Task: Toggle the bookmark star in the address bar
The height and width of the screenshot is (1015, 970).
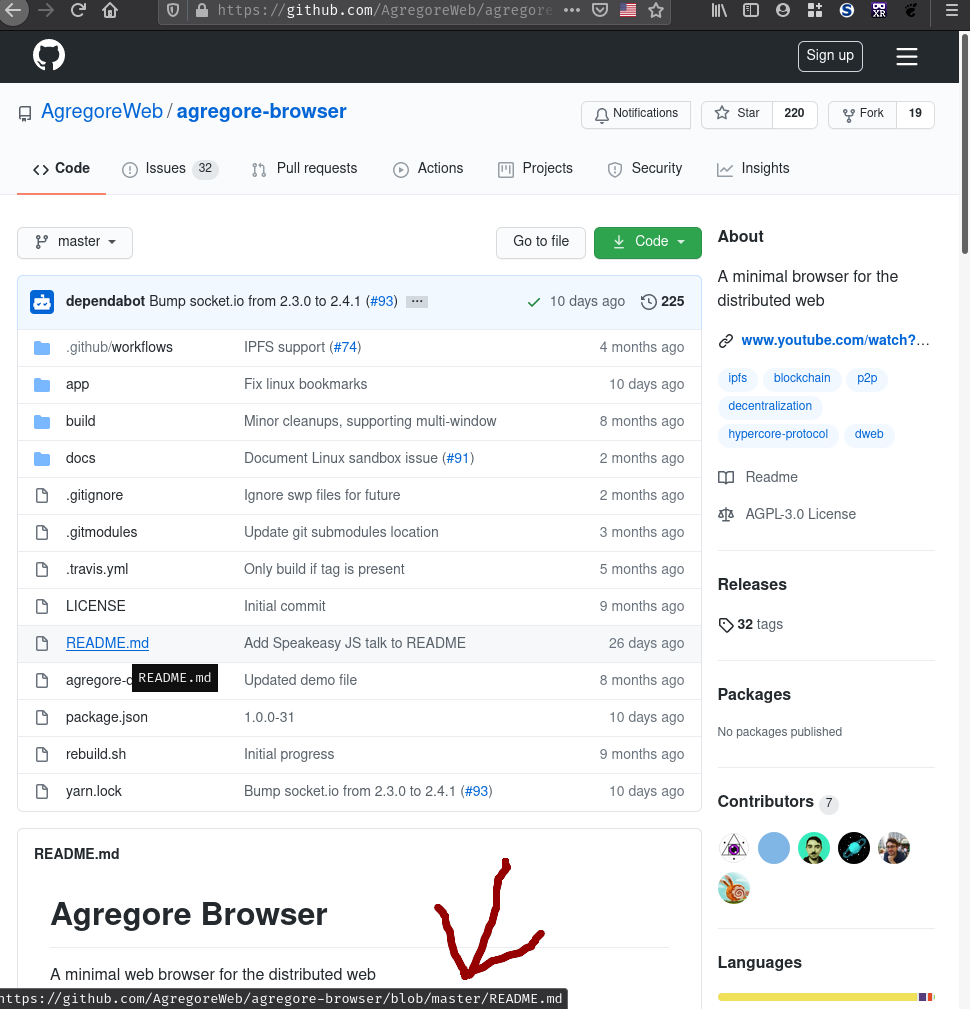Action: 655,11
